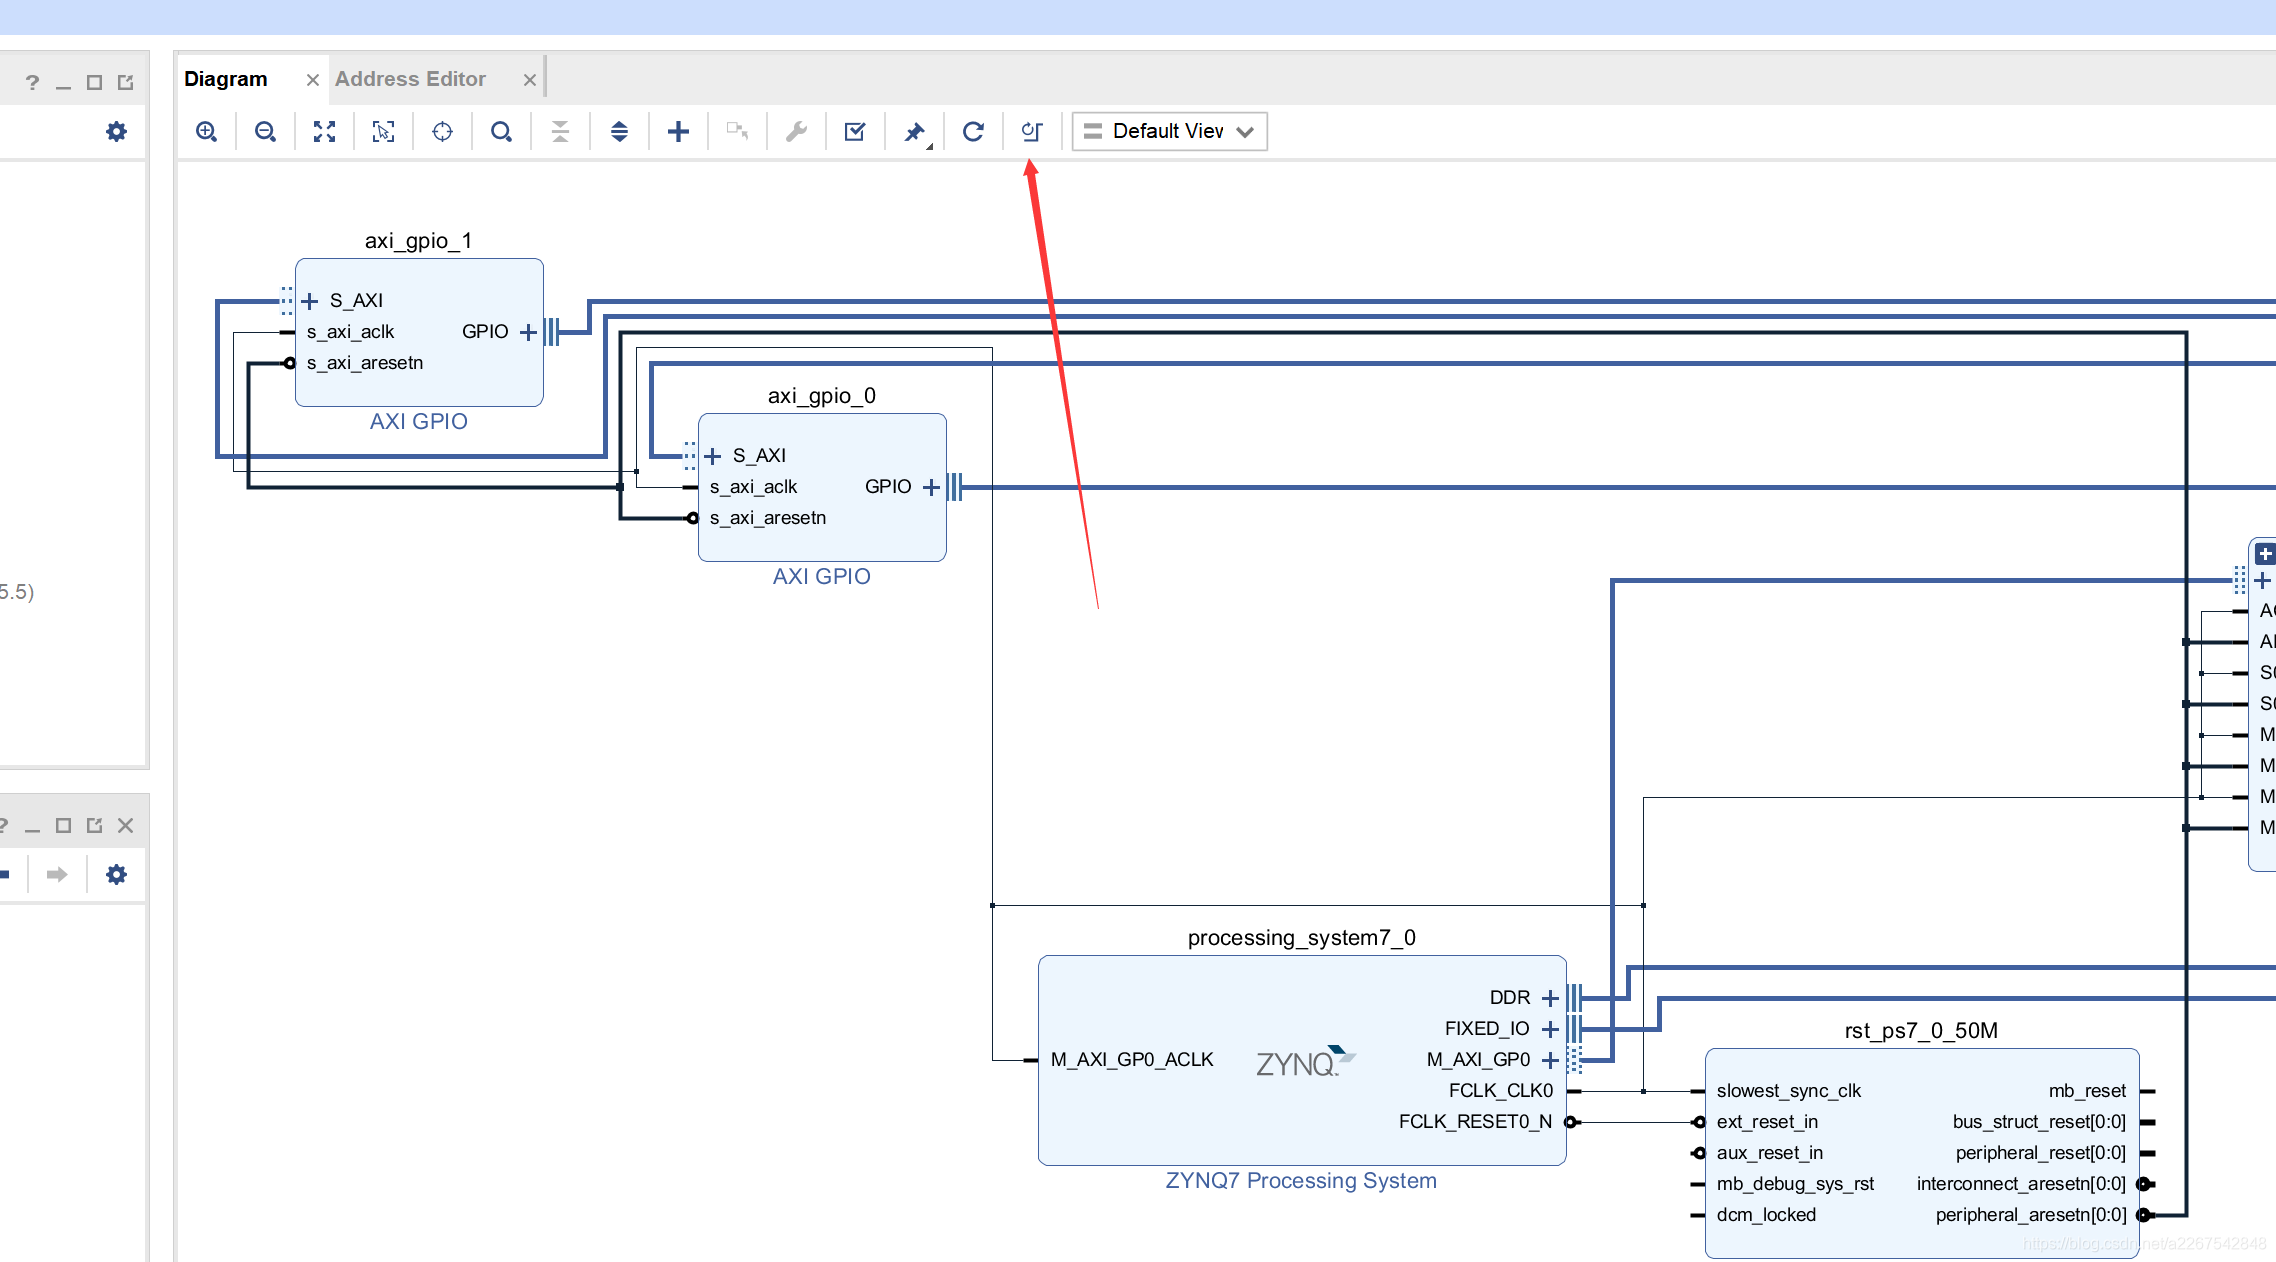Click the Expand All toolbar icon

tap(619, 131)
